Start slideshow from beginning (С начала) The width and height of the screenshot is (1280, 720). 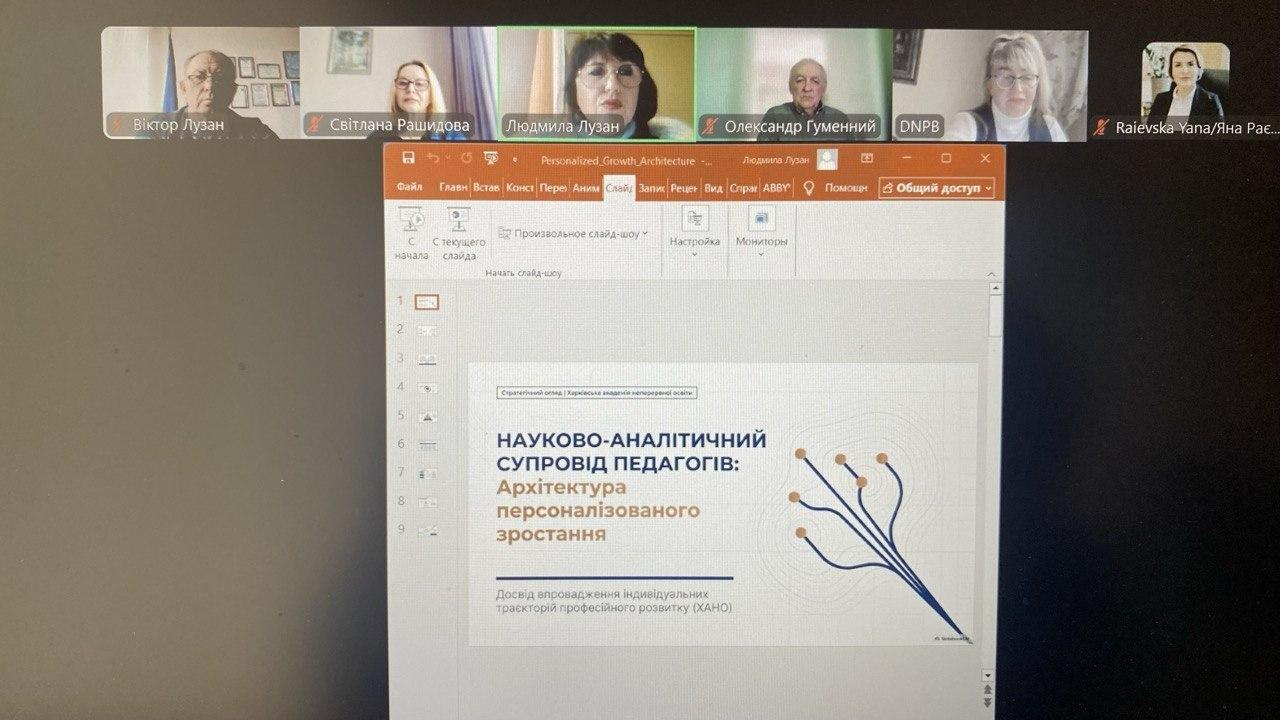(411, 233)
